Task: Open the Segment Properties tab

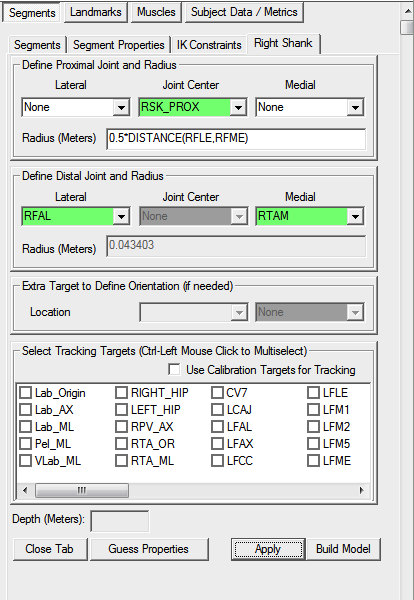Action: (x=119, y=45)
